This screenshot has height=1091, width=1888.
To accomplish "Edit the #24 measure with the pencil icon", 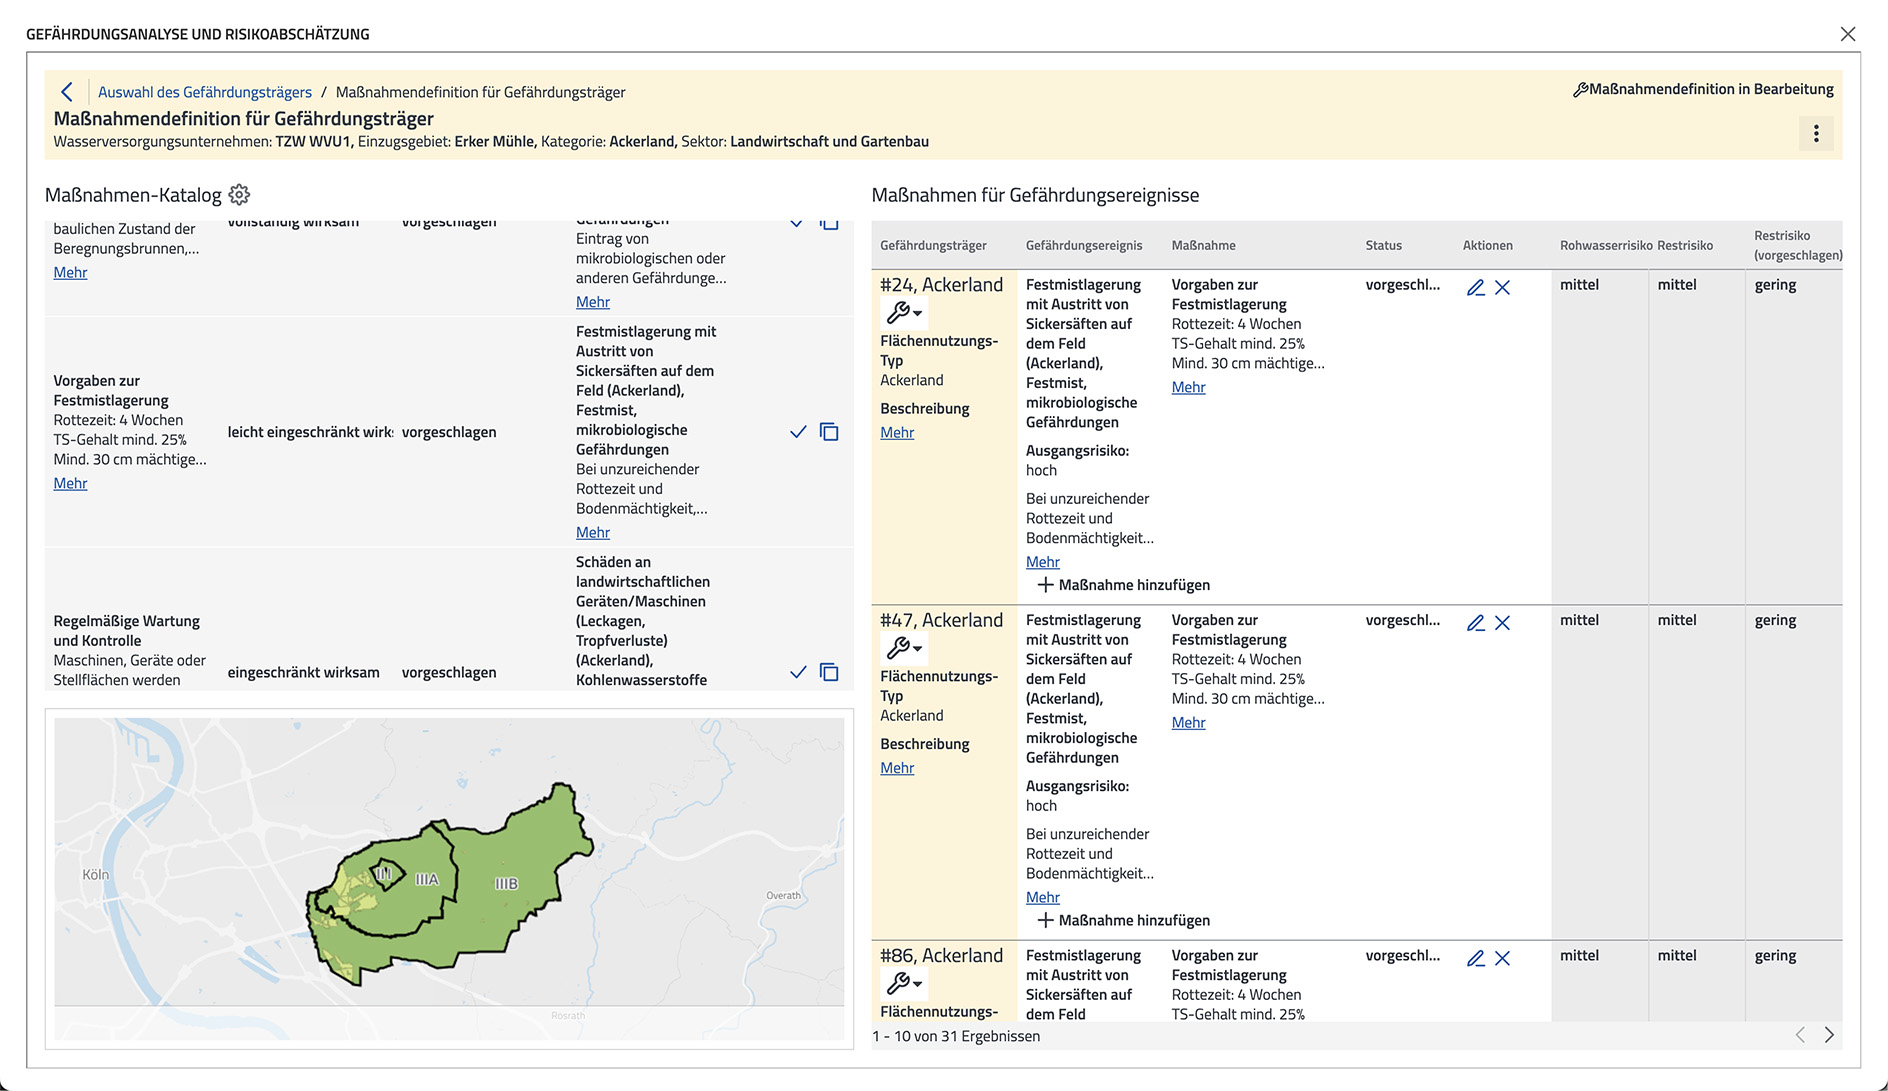I will click(x=1477, y=287).
